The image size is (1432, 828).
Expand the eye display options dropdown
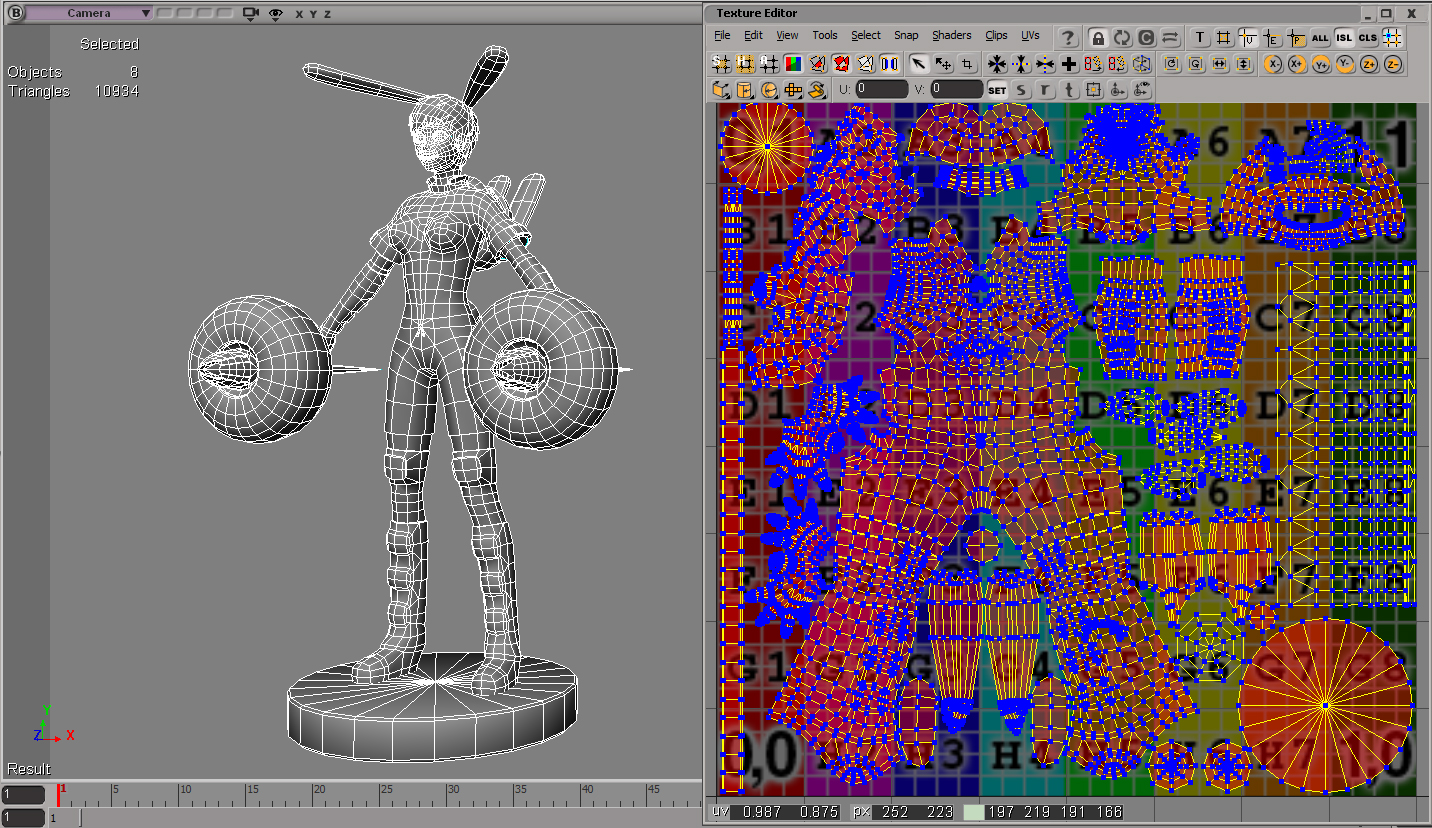[x=276, y=13]
